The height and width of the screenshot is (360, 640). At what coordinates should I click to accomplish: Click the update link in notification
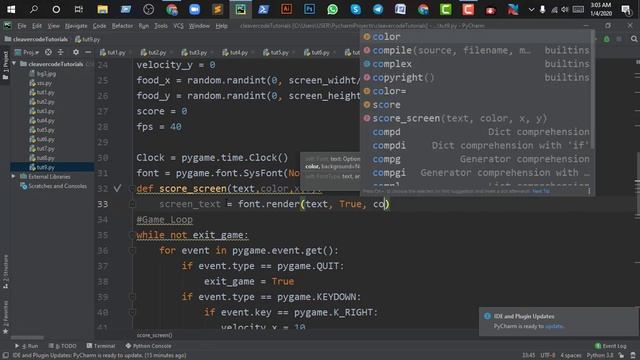[x=554, y=326]
